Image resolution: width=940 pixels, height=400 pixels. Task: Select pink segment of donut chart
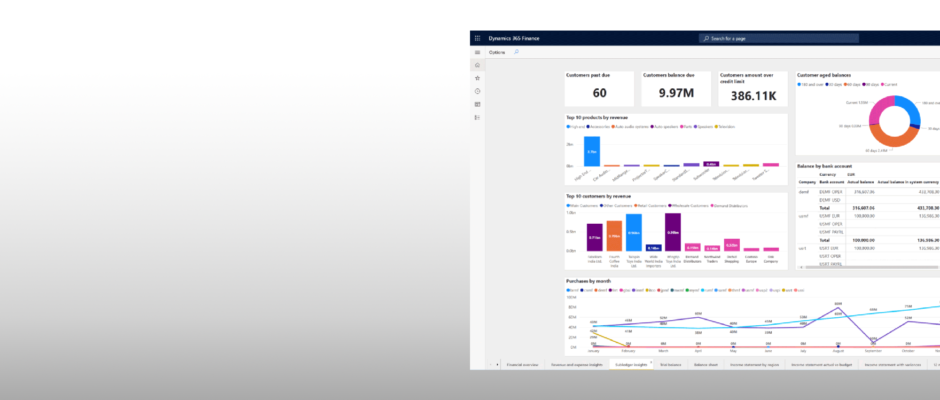(880, 108)
